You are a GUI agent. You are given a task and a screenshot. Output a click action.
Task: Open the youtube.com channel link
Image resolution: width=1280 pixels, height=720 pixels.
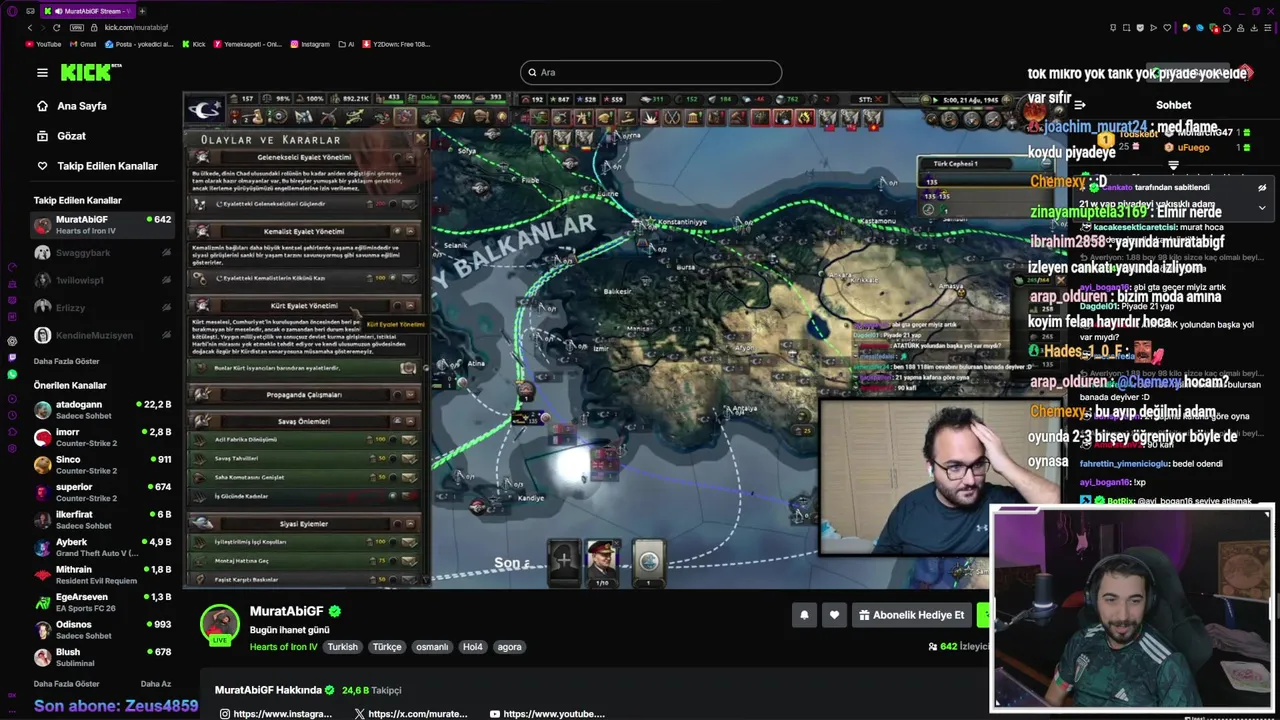click(x=547, y=714)
